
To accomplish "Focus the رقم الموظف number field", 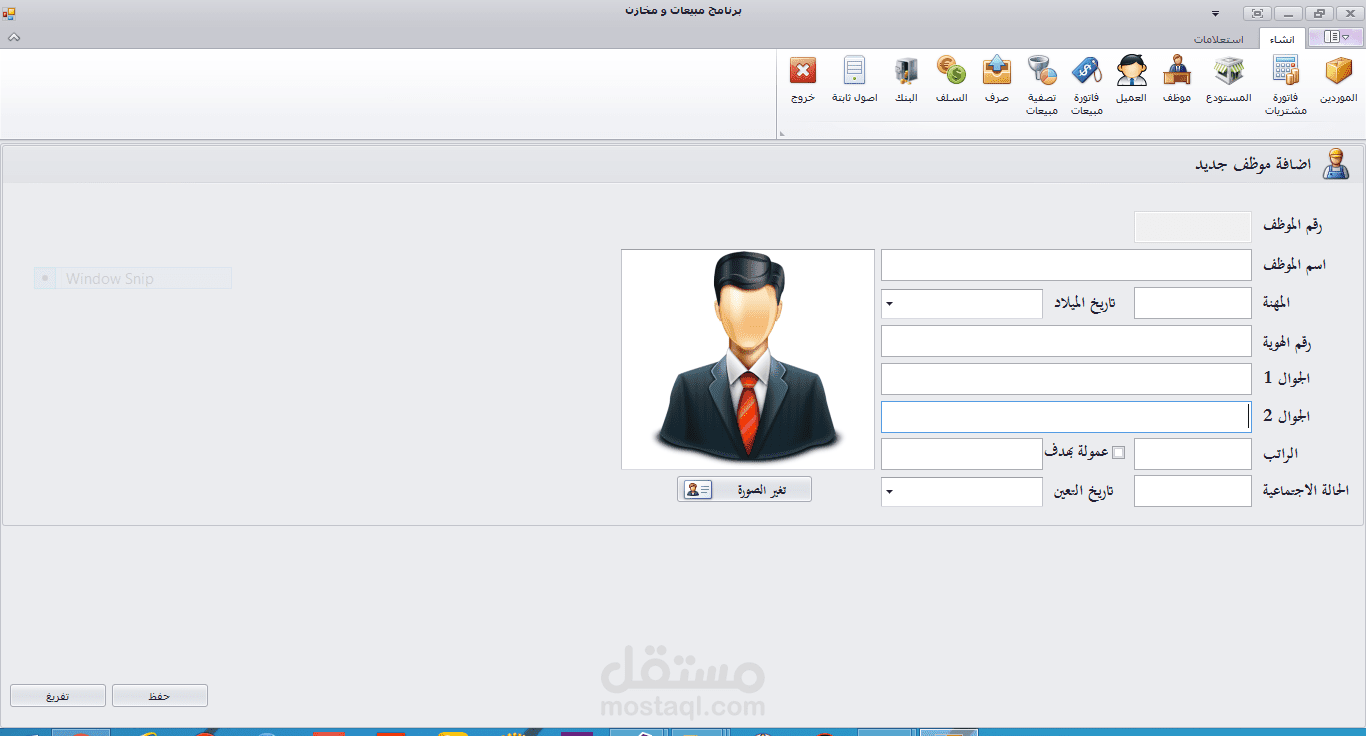I will pos(1193,227).
